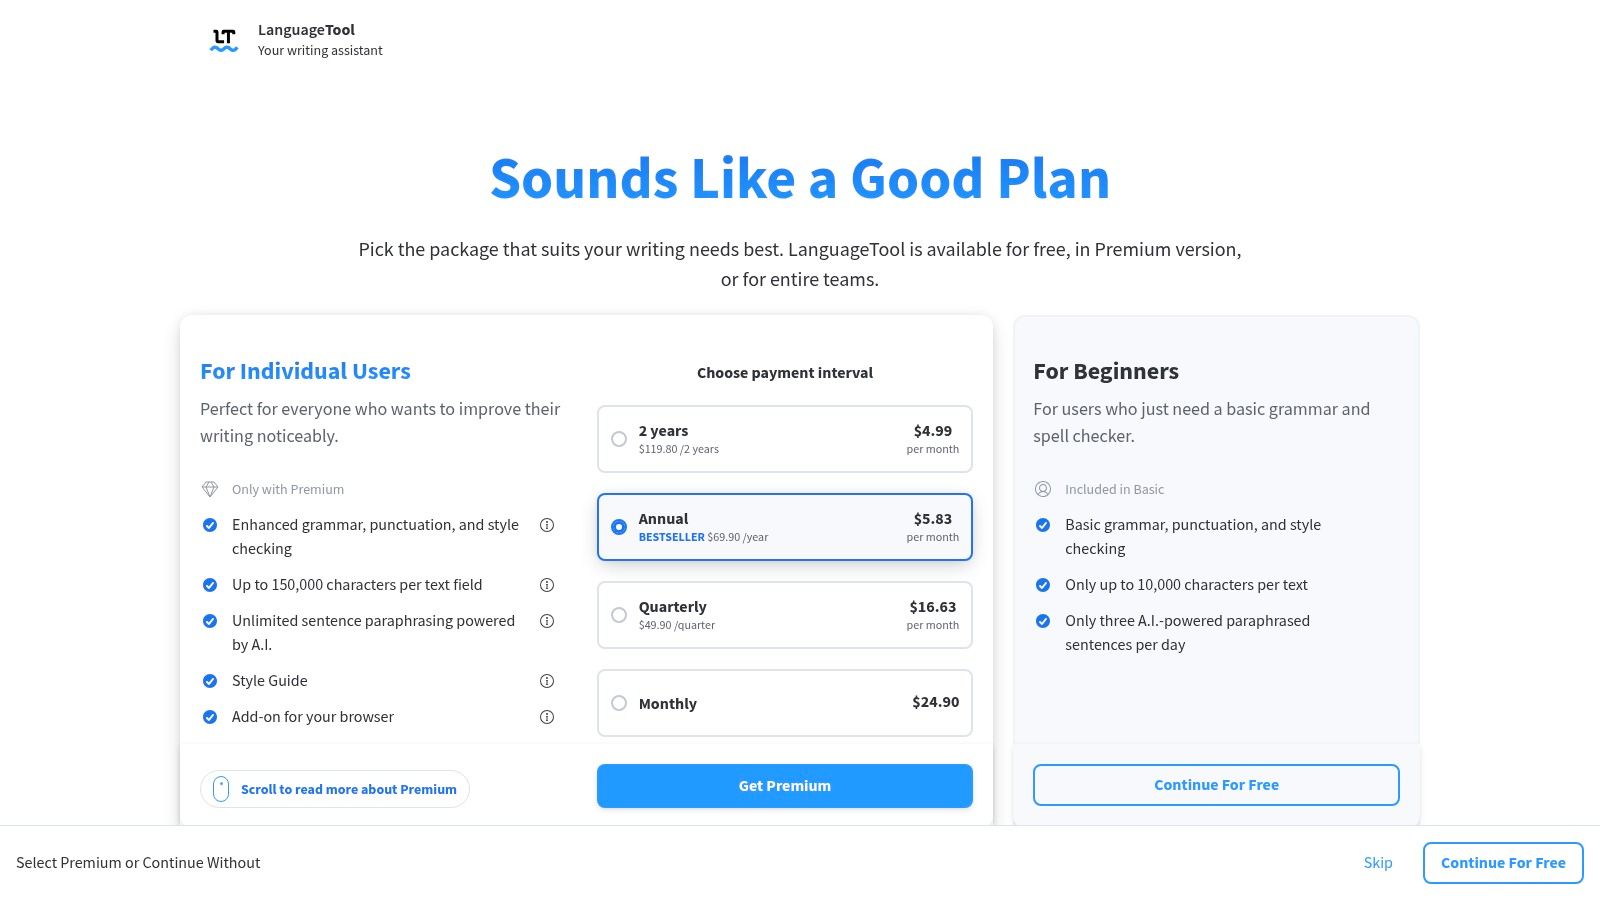Click the Get Premium button
Image resolution: width=1600 pixels, height=900 pixels.
(785, 786)
